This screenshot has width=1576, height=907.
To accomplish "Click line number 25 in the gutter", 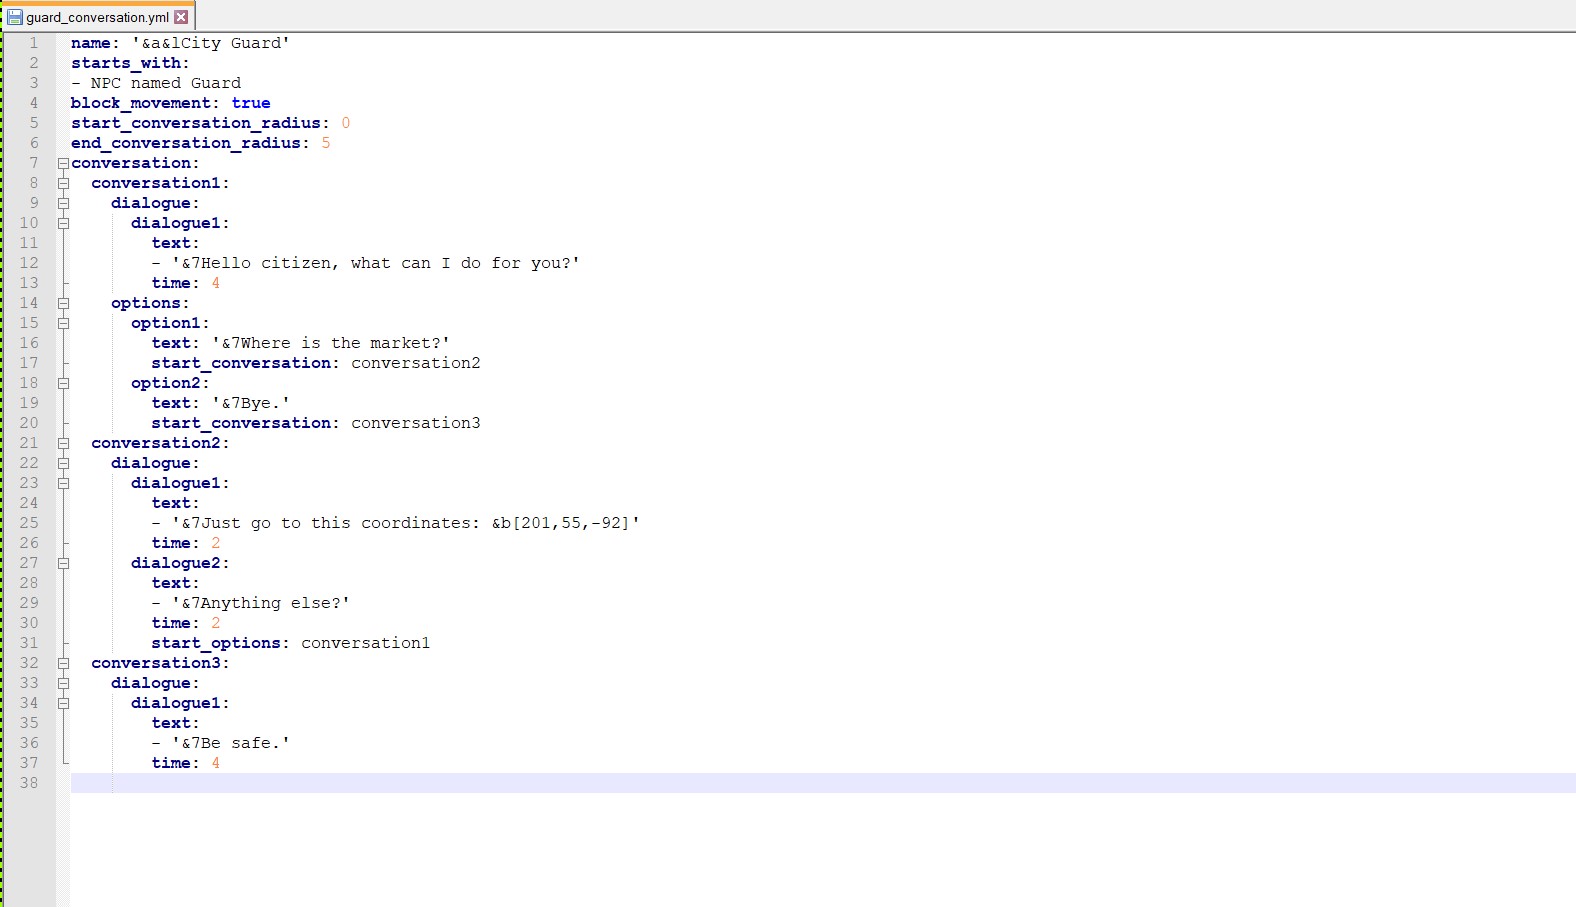I will pos(29,523).
